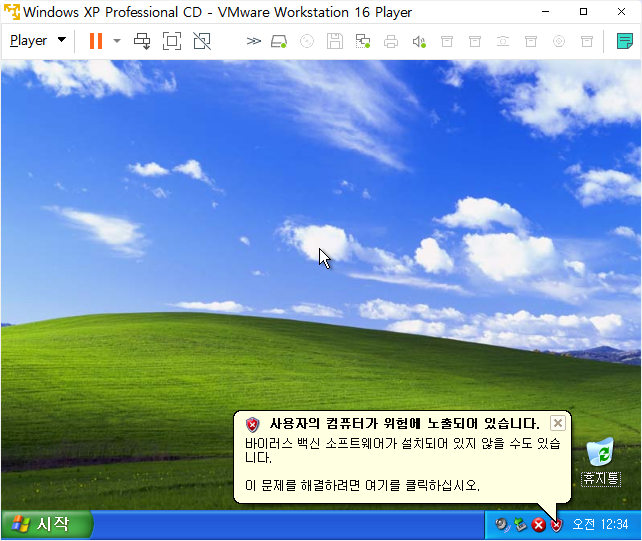Close the security warning balloon
The height and width of the screenshot is (541, 642).
coord(558,423)
